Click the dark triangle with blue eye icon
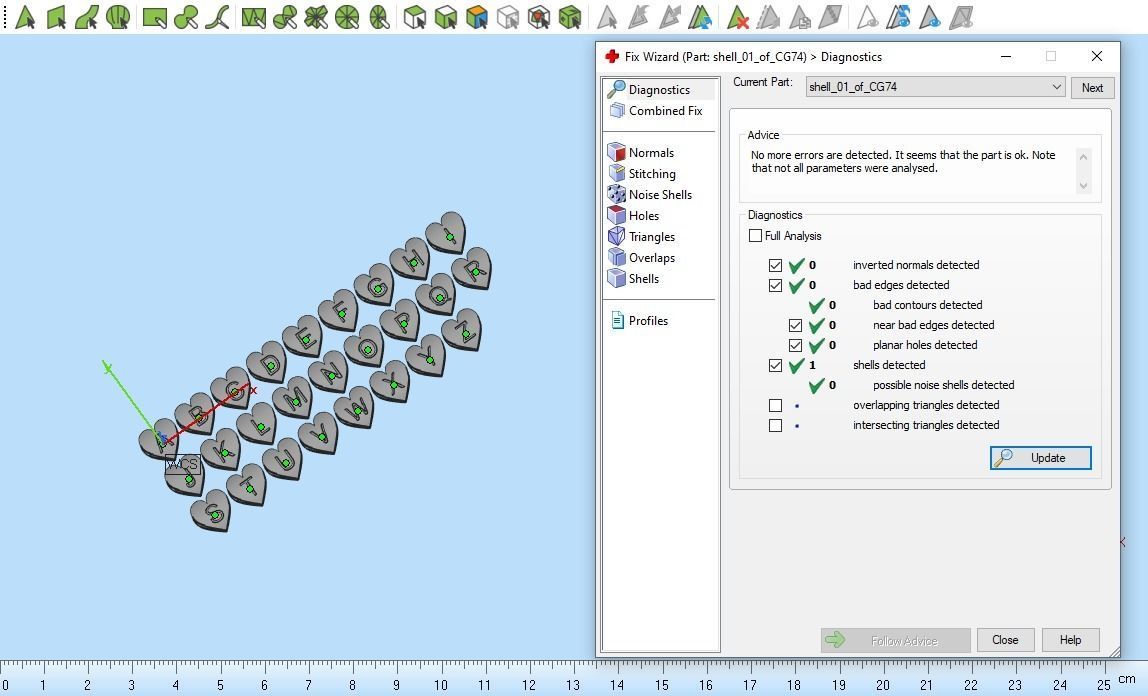This screenshot has height=696, width=1148. [930, 16]
